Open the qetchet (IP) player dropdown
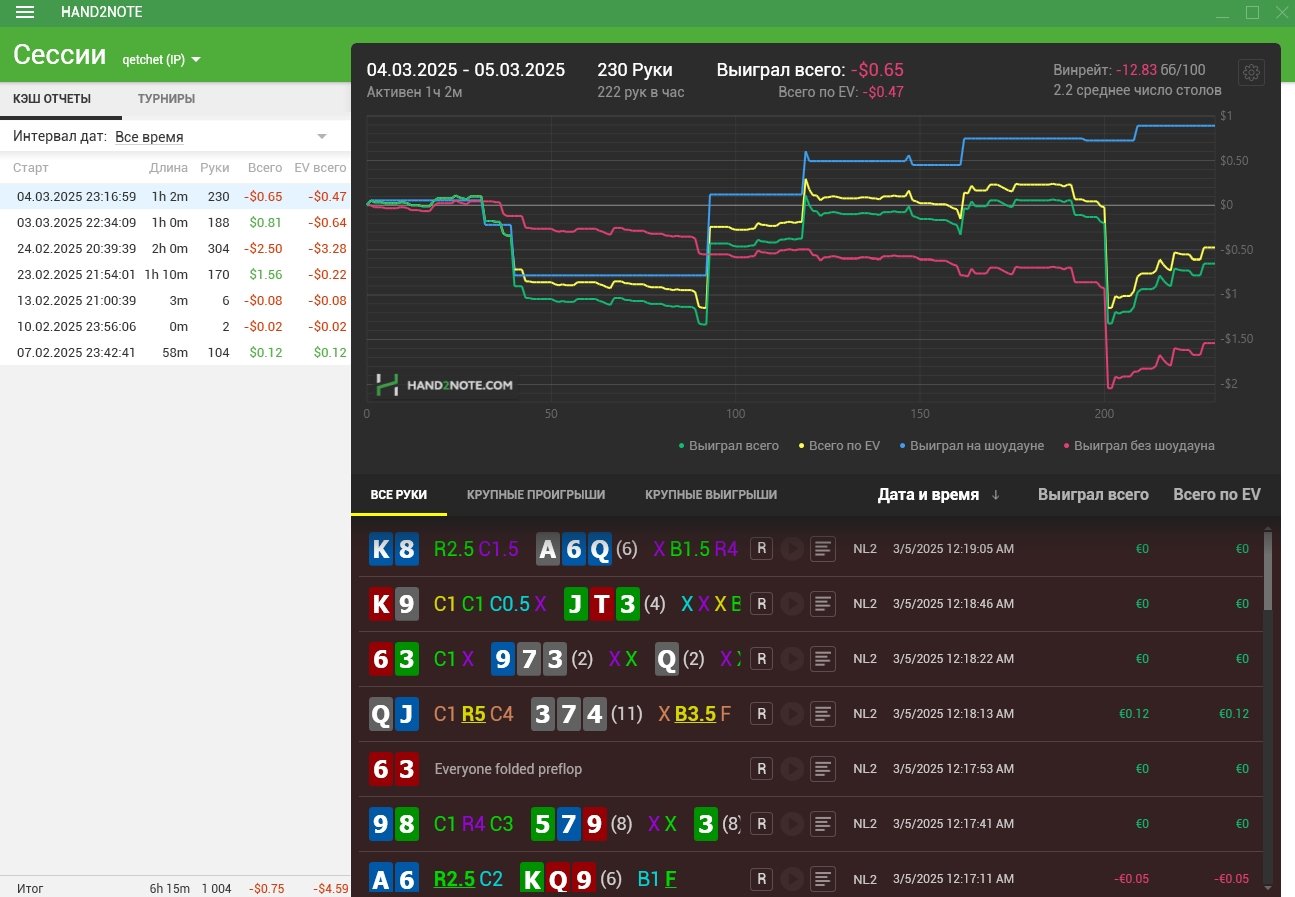Screen dimensions: 1295x897 (161, 59)
